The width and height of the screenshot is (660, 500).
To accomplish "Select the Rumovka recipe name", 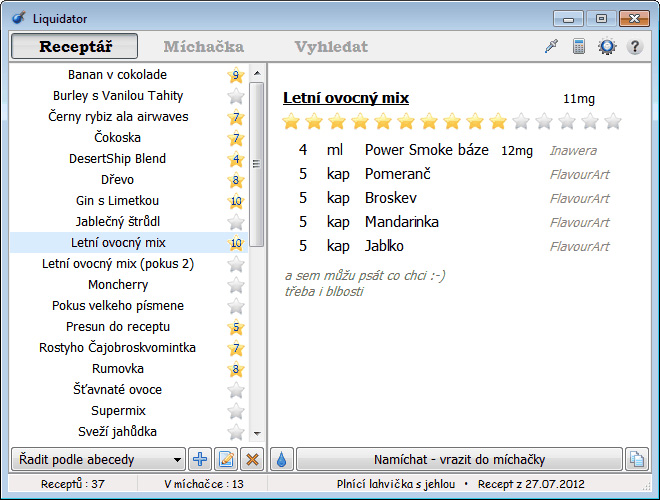I will tap(118, 369).
